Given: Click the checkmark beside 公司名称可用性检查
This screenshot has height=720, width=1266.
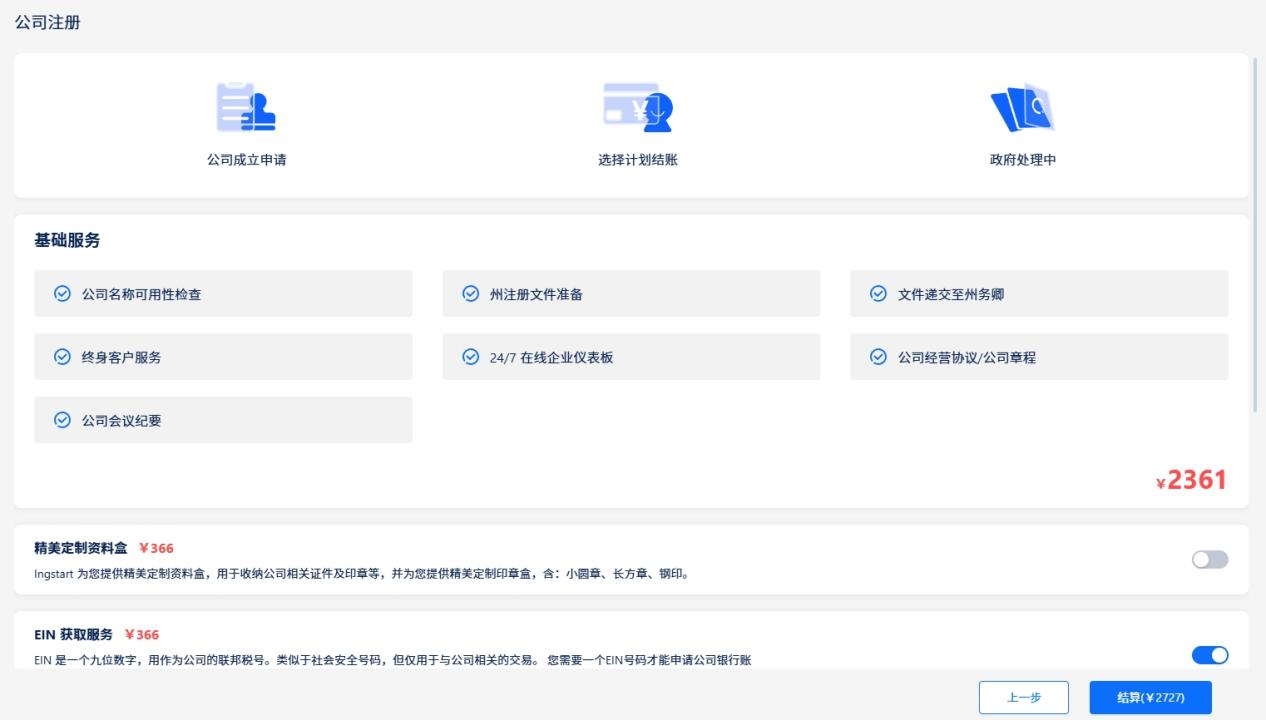Looking at the screenshot, I should (62, 293).
